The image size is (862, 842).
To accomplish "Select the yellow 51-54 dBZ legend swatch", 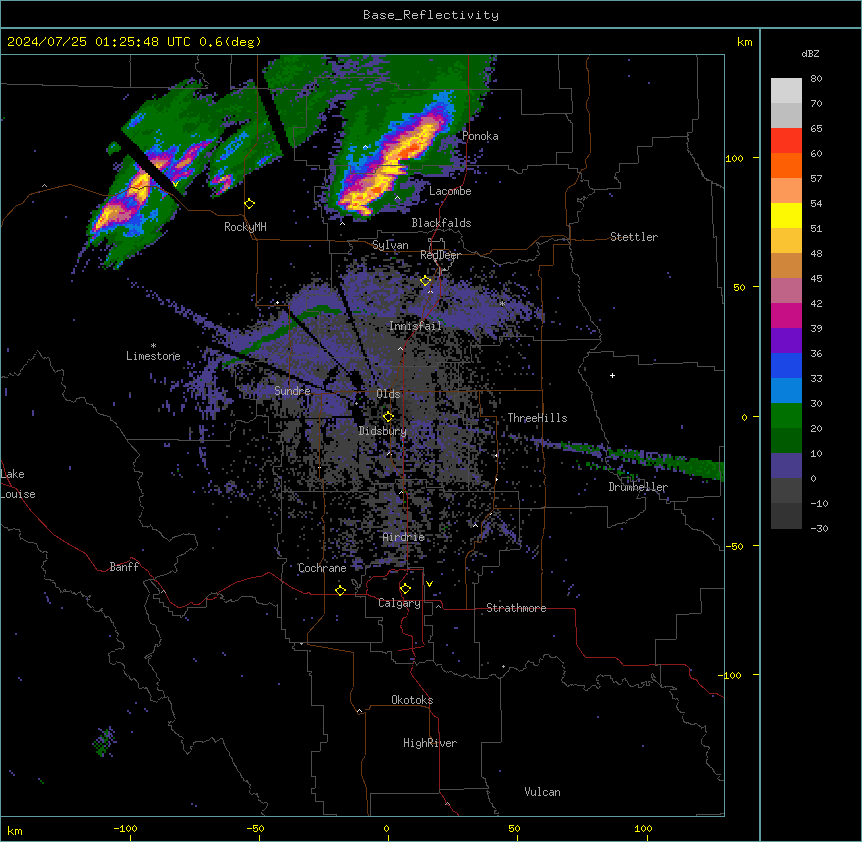I will [x=786, y=215].
